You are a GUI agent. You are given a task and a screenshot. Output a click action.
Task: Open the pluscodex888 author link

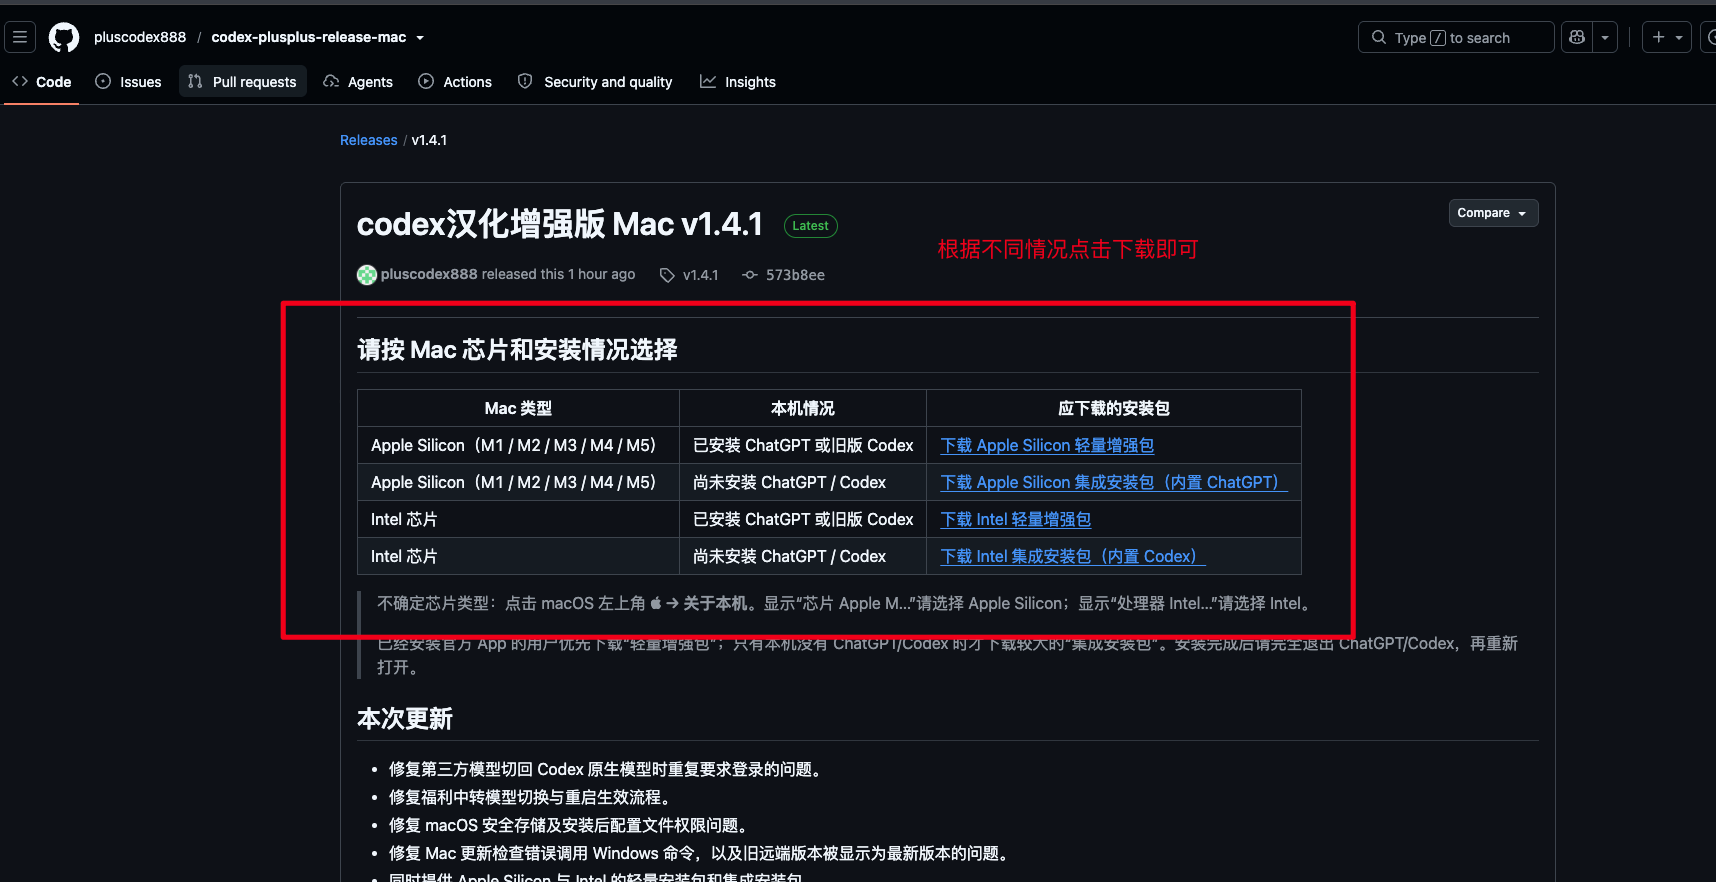[429, 274]
